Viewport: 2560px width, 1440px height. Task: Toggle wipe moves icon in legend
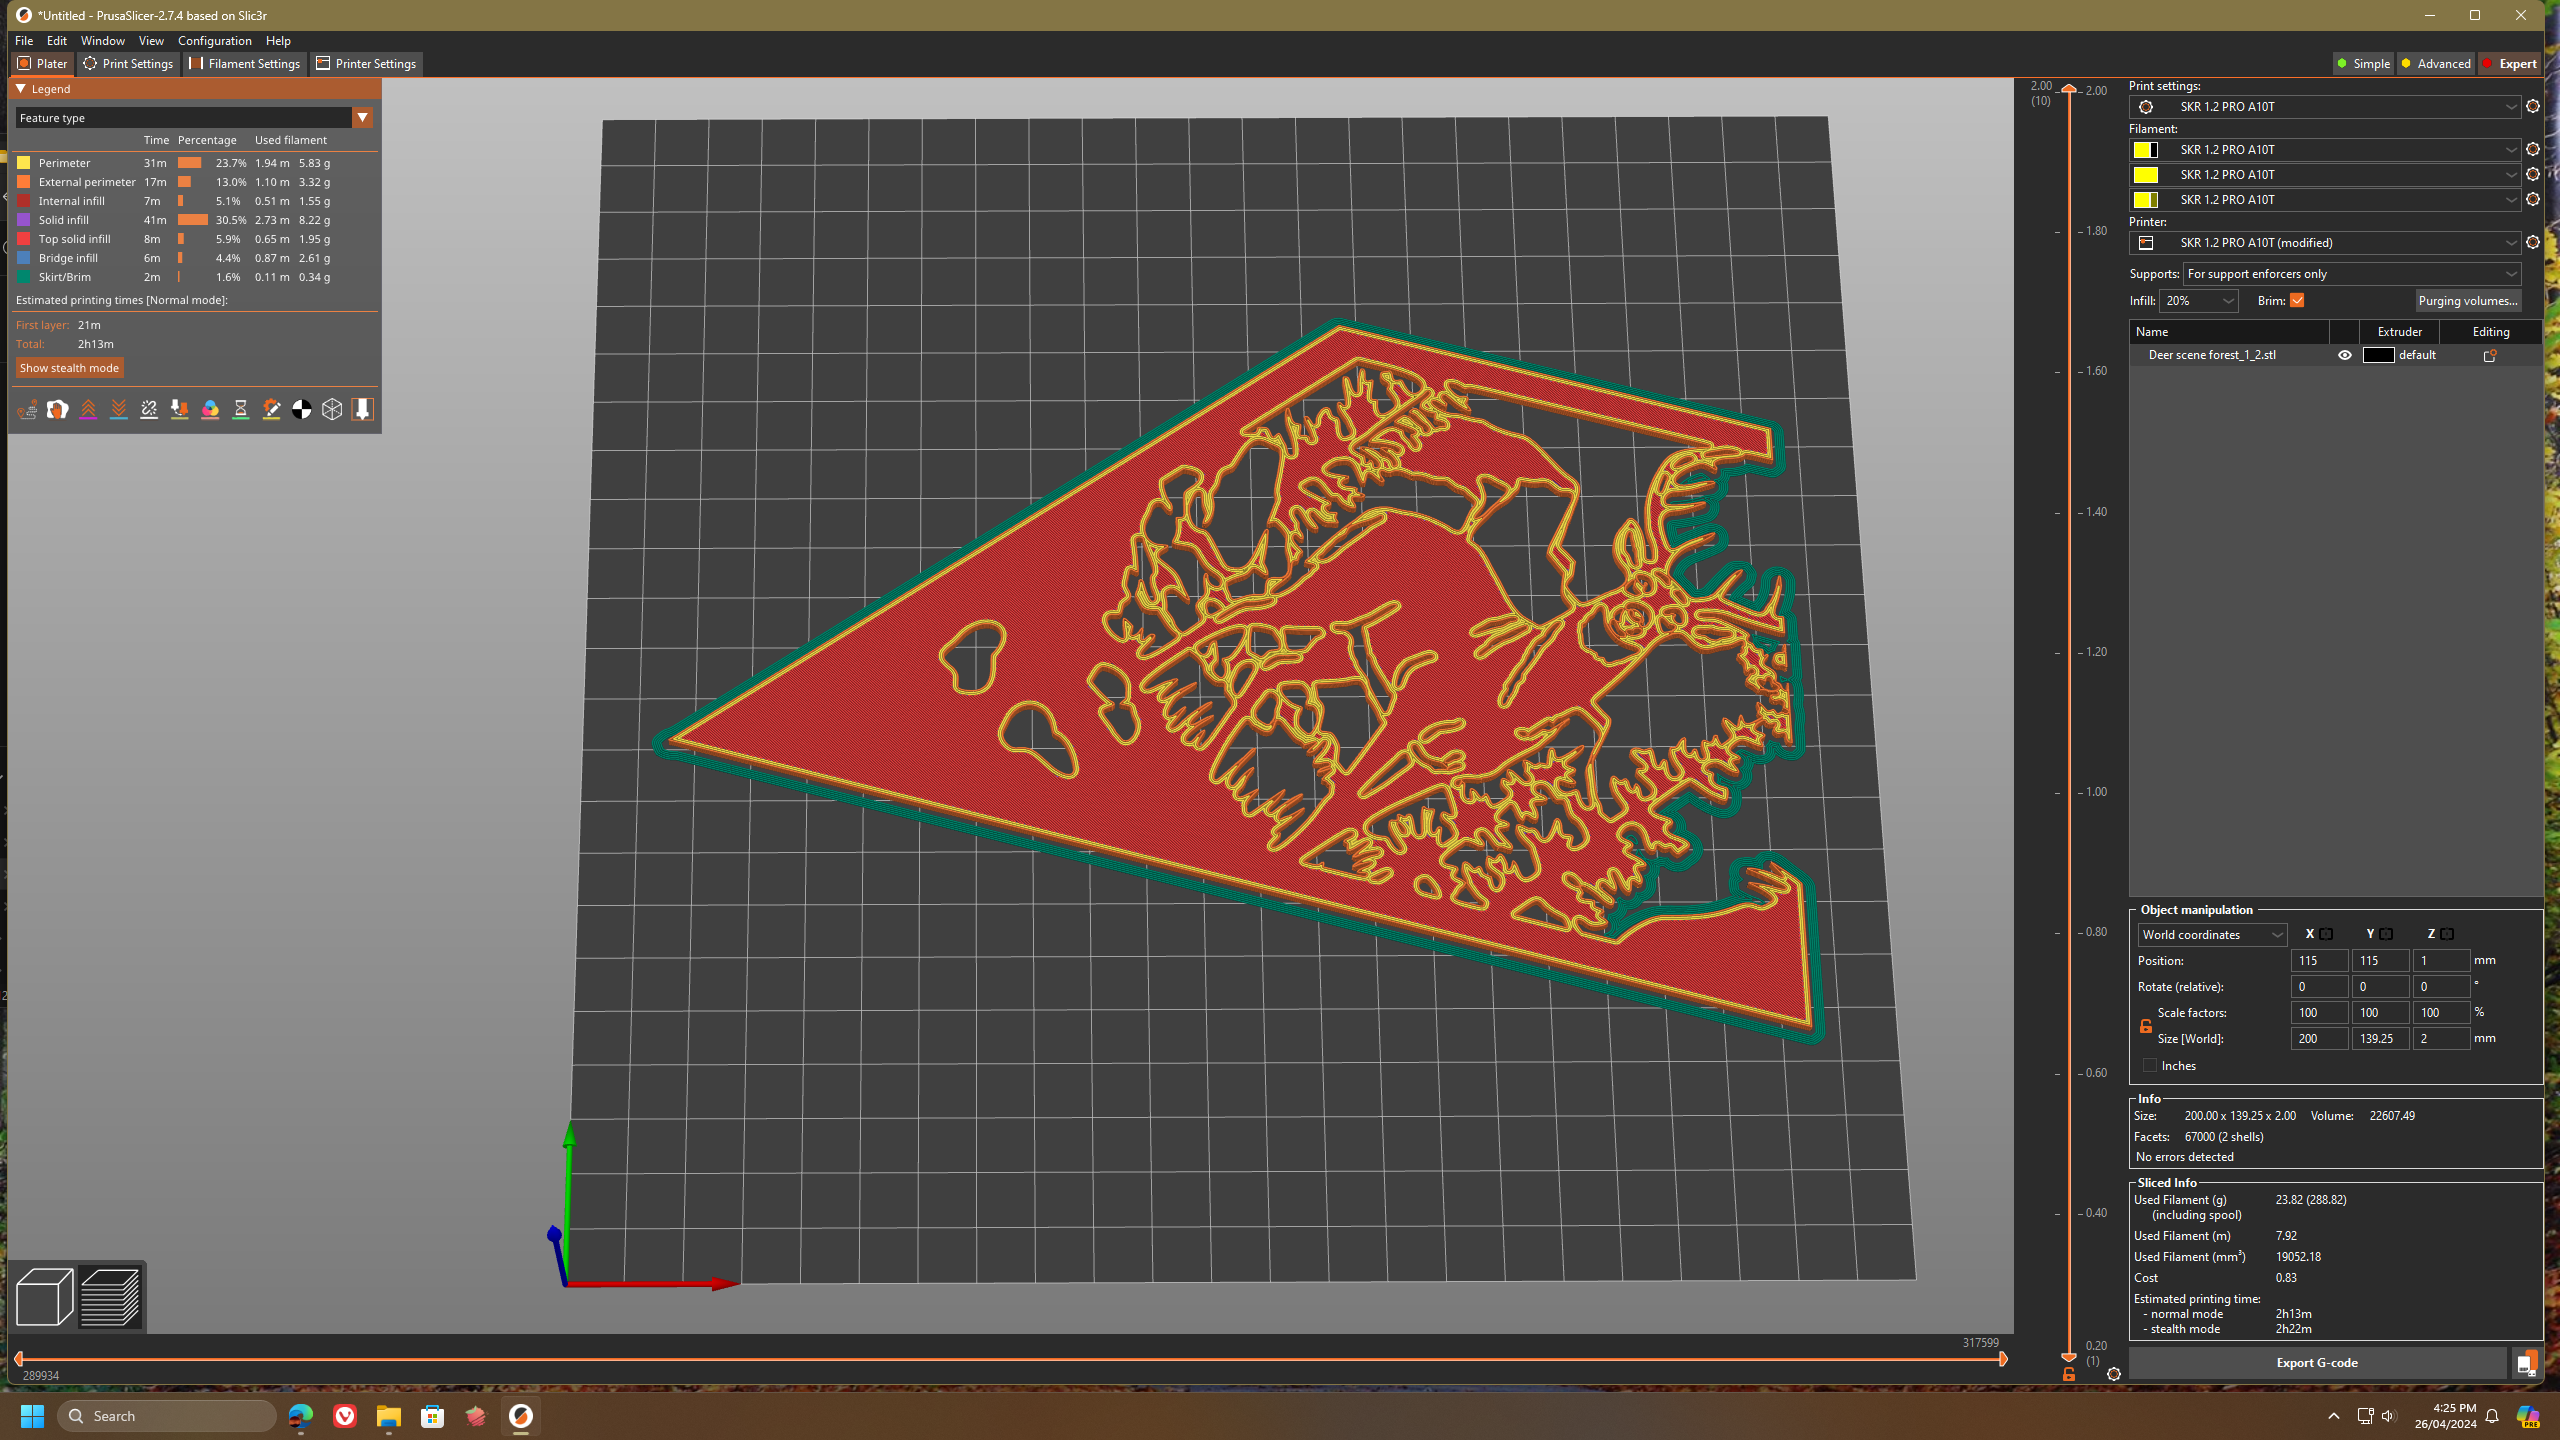[57, 409]
